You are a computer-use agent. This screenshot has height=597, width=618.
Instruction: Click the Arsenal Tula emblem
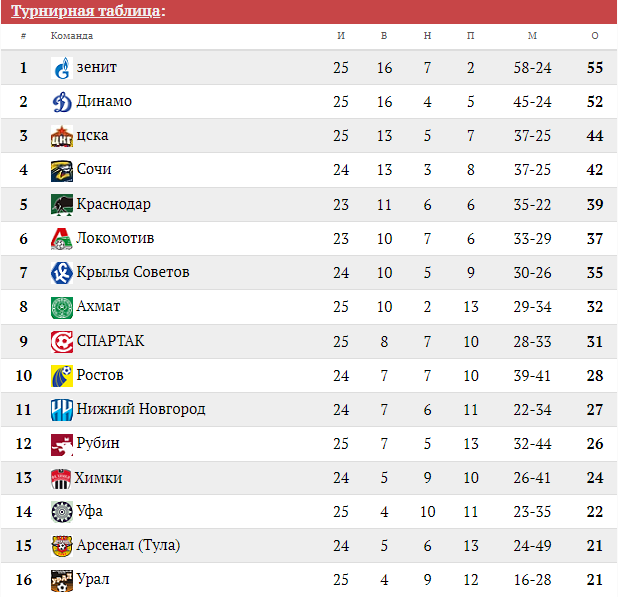click(62, 546)
